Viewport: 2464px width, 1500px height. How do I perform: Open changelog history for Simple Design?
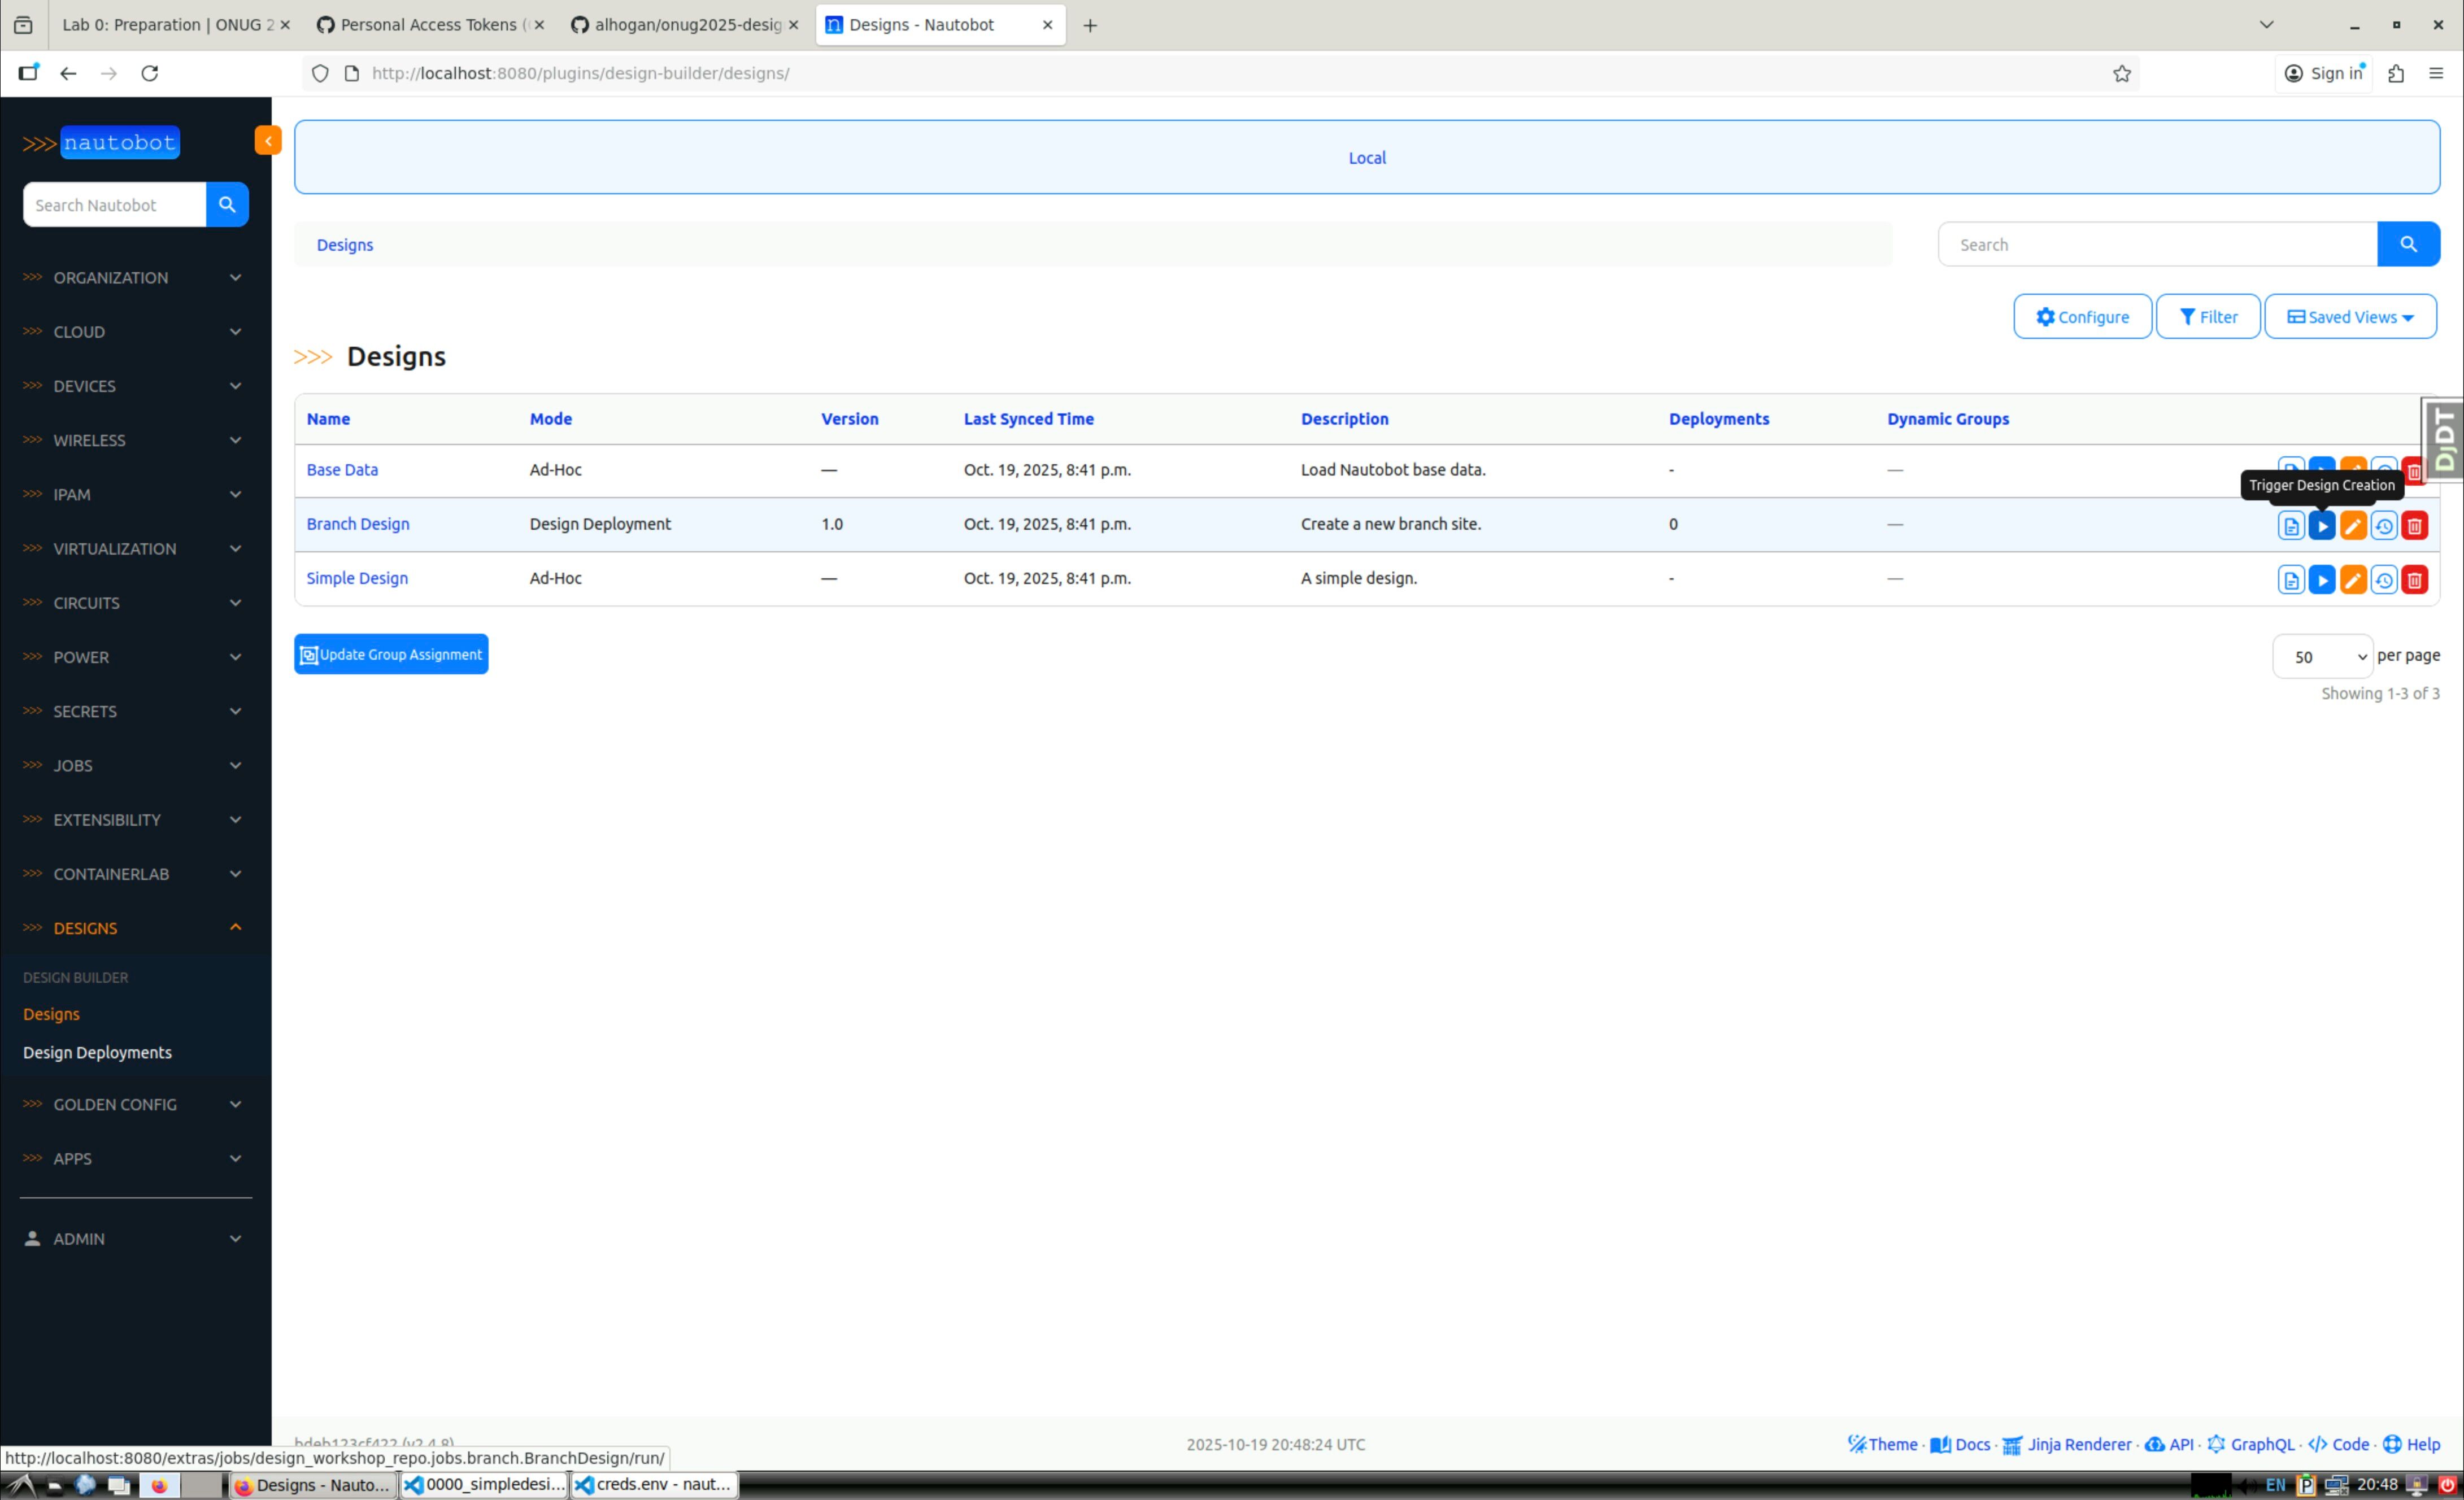tap(2383, 580)
